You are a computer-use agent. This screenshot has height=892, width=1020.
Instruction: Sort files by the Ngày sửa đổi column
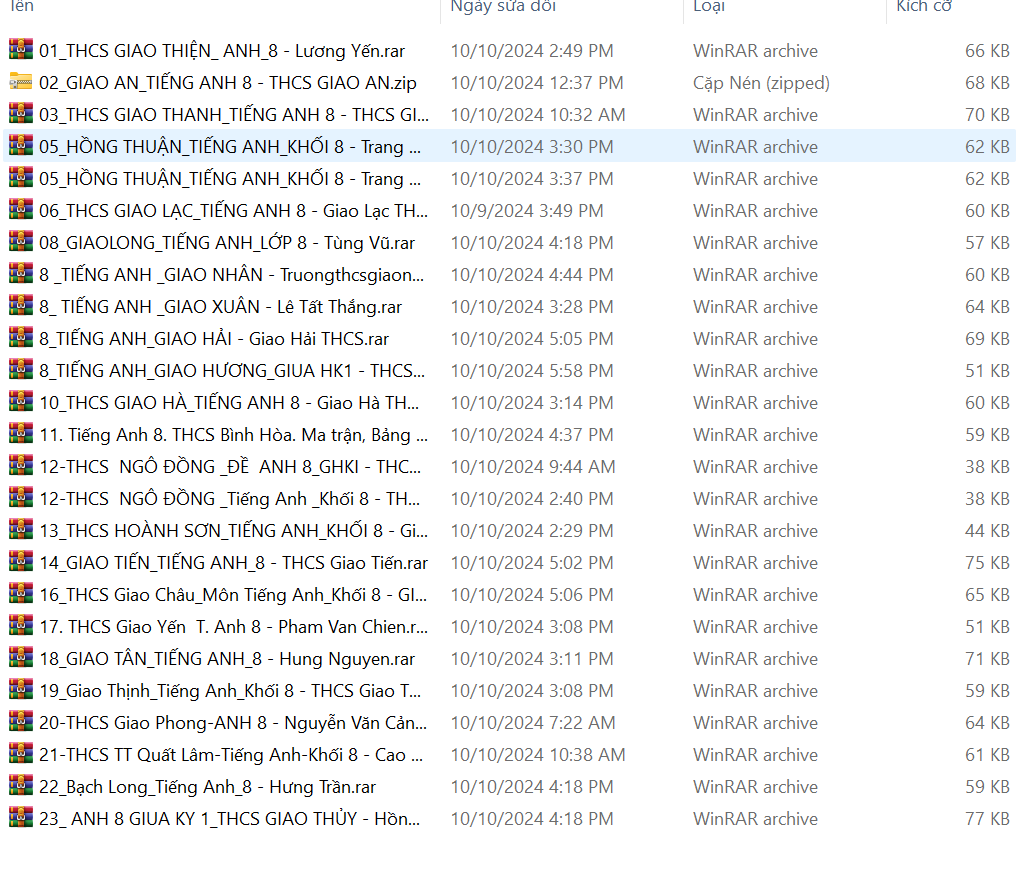pos(502,7)
